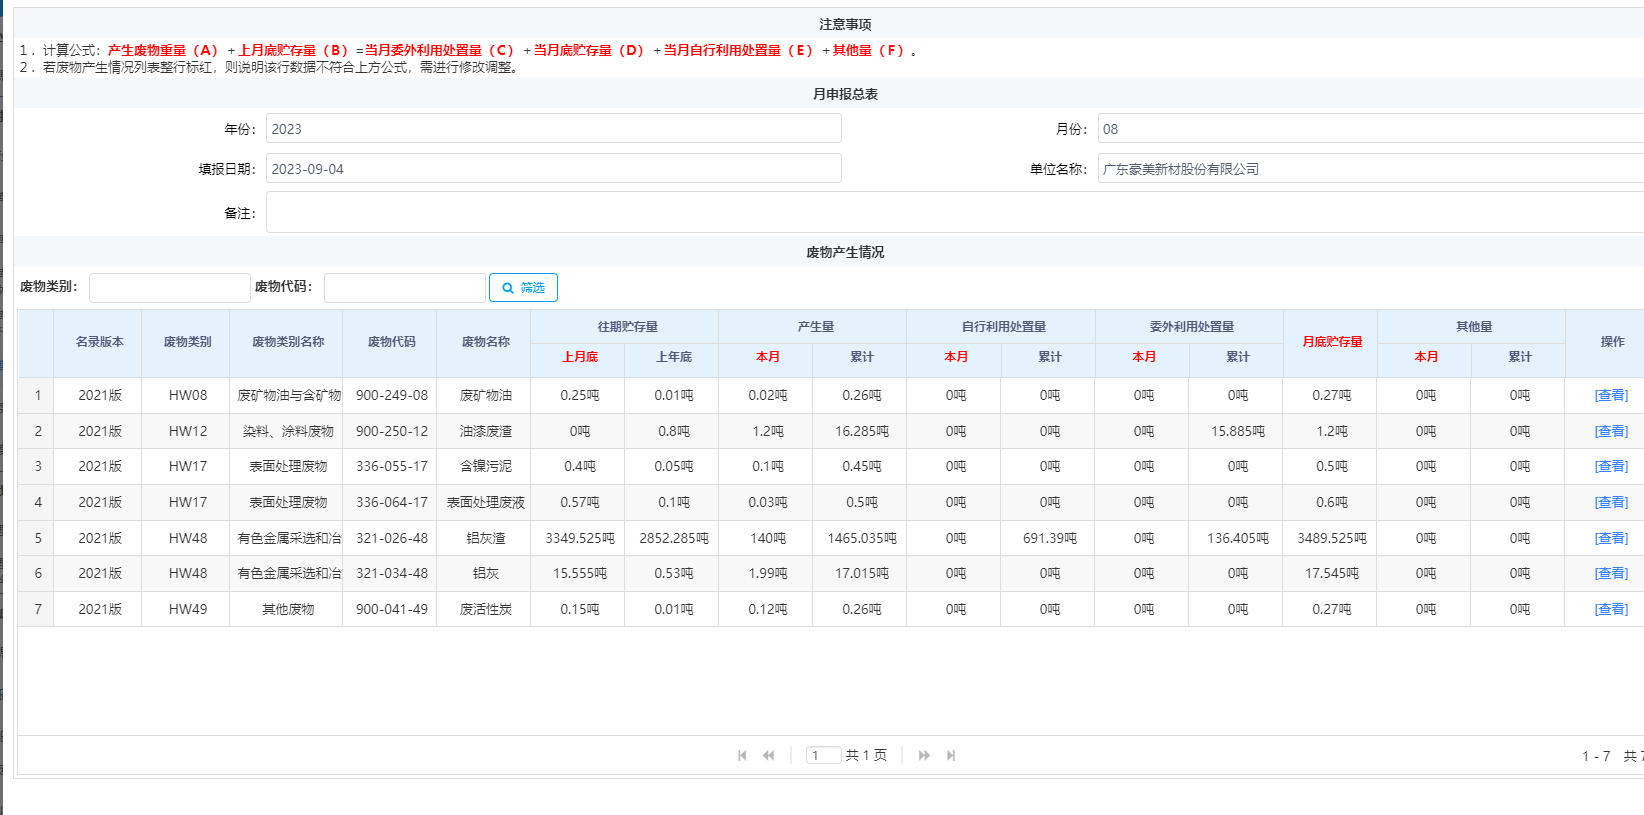
Task: Open 查看 link for 铝灰渣 row
Action: pos(1611,539)
